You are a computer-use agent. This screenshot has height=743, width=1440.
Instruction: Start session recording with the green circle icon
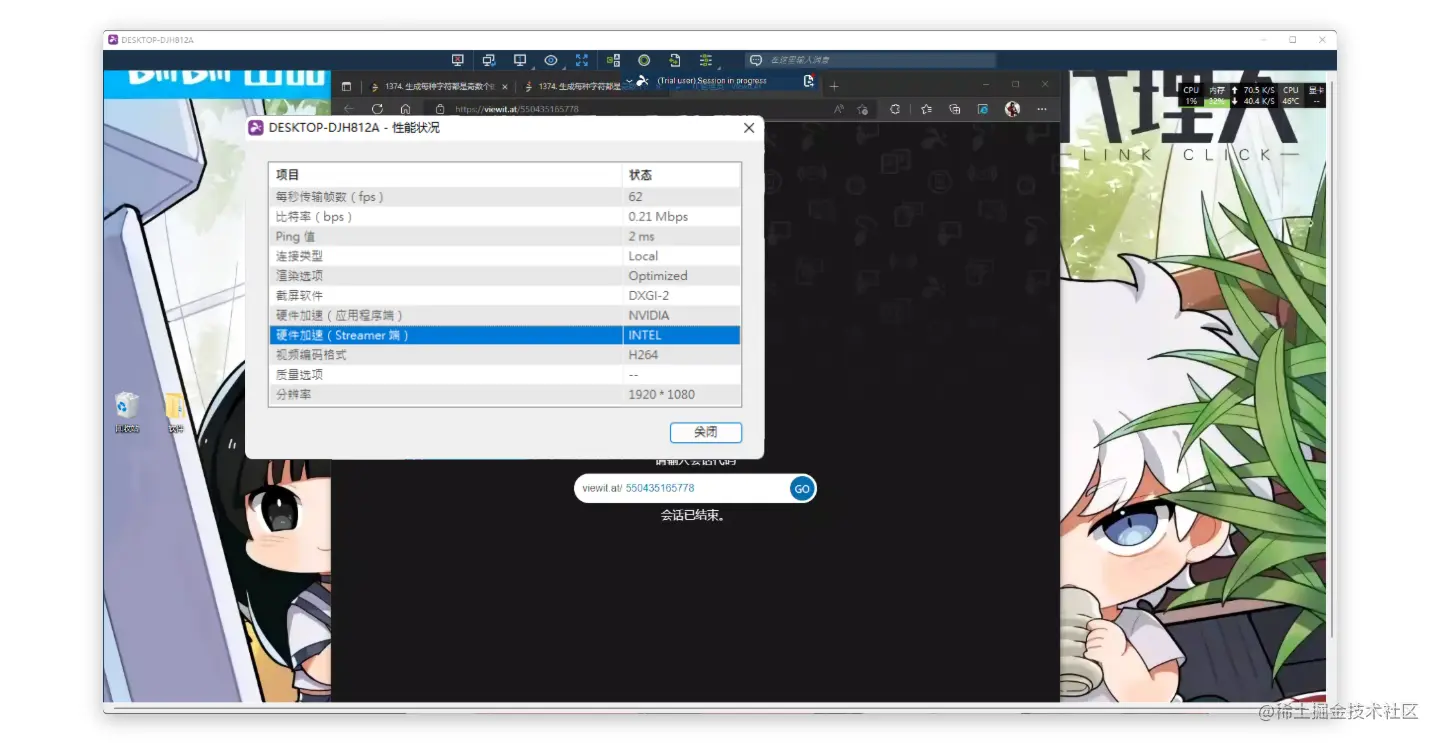644,60
